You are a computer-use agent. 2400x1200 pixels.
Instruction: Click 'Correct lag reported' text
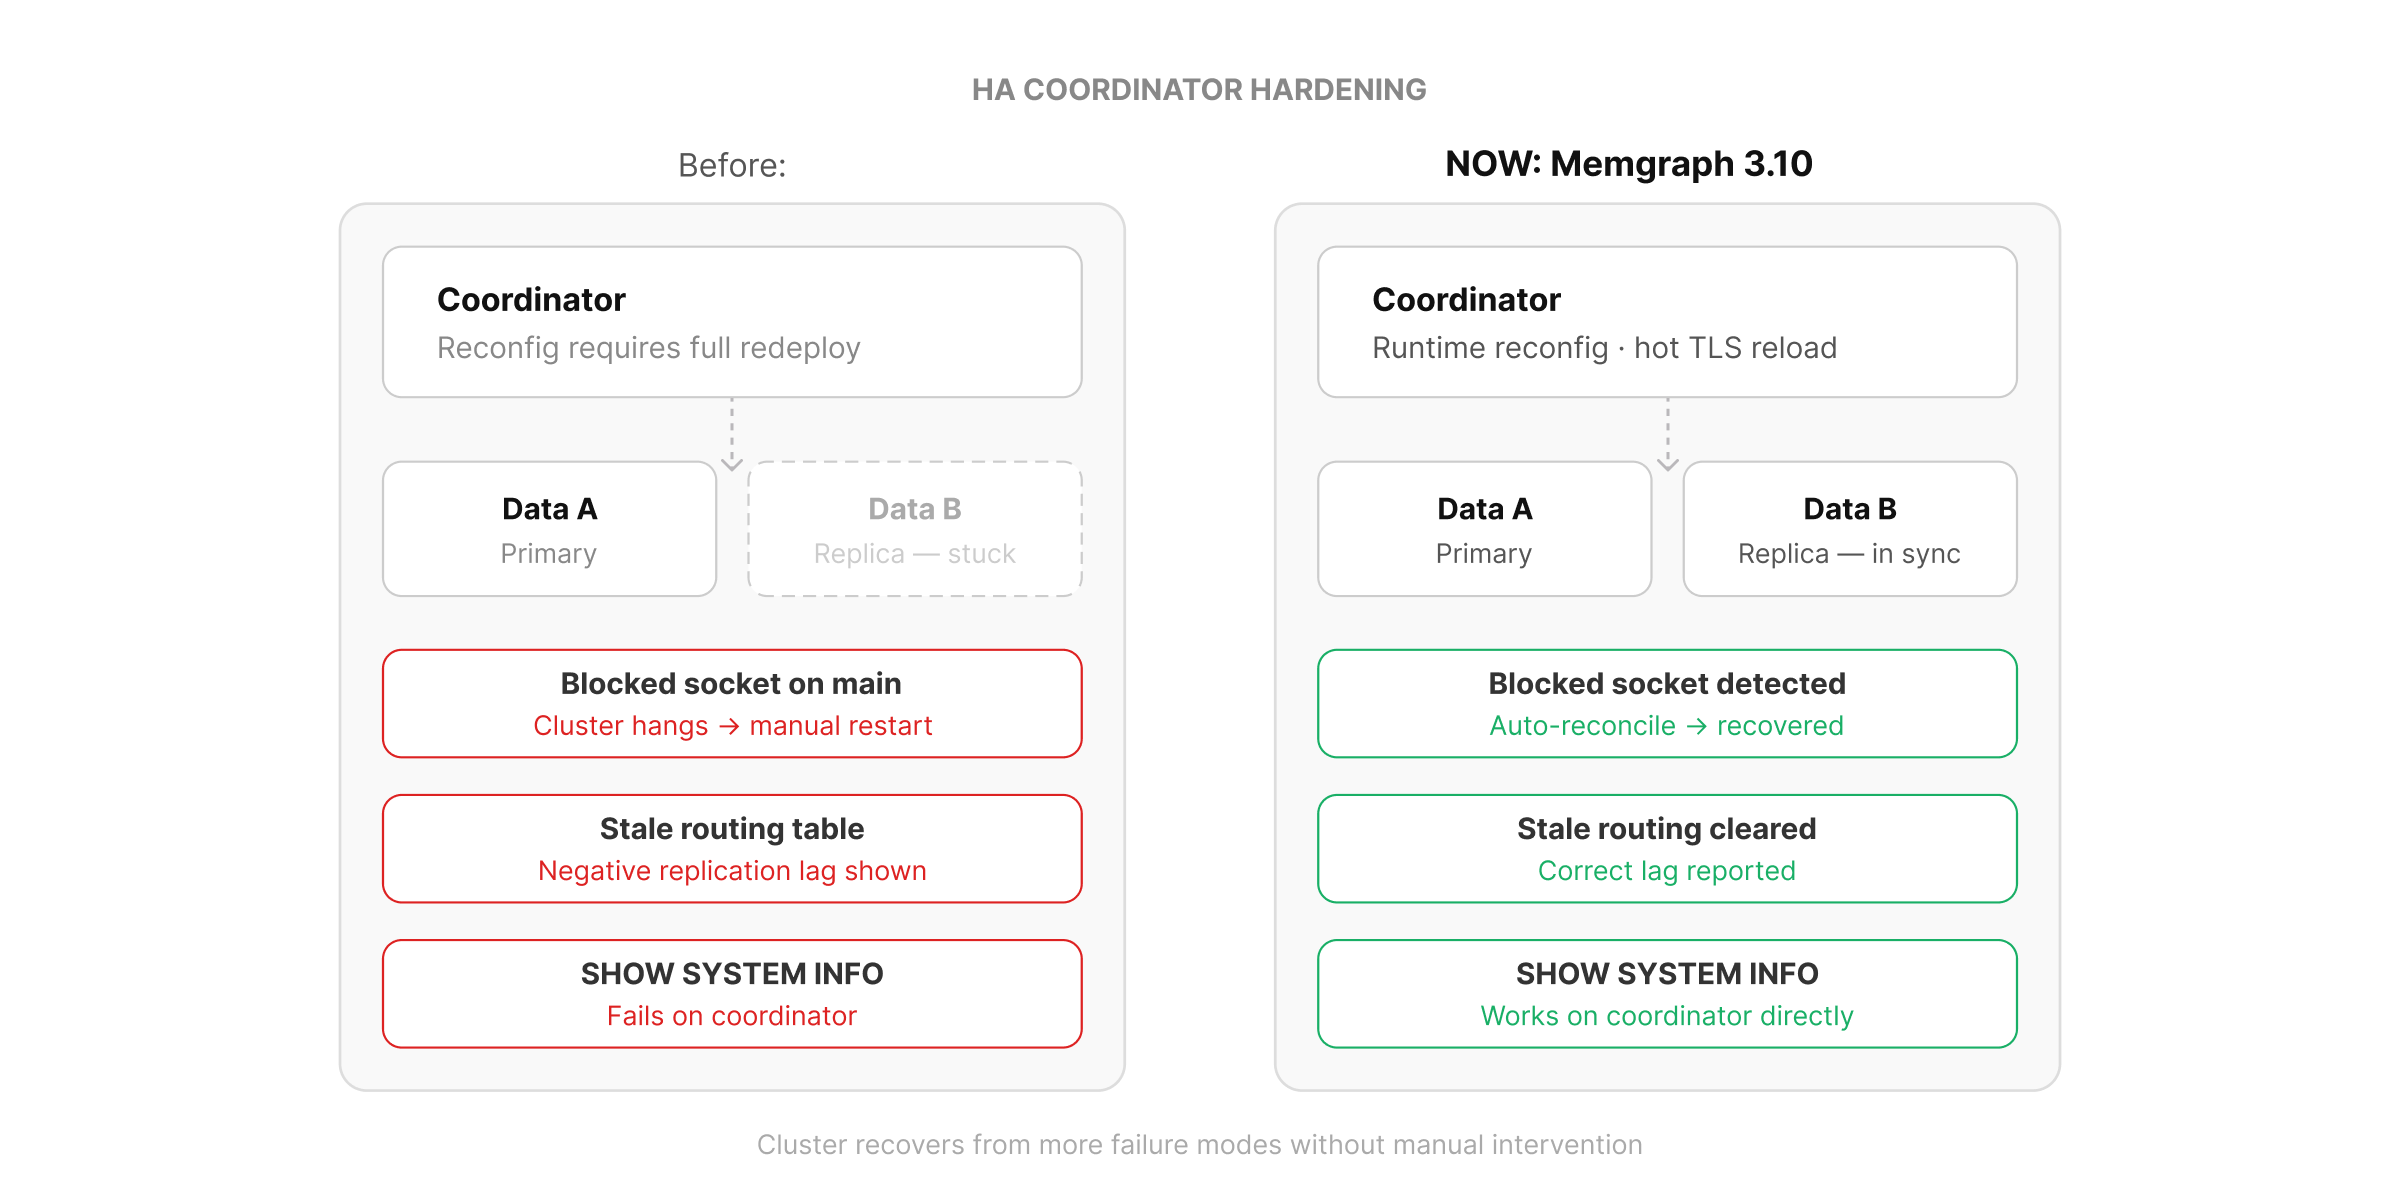pos(1667,871)
